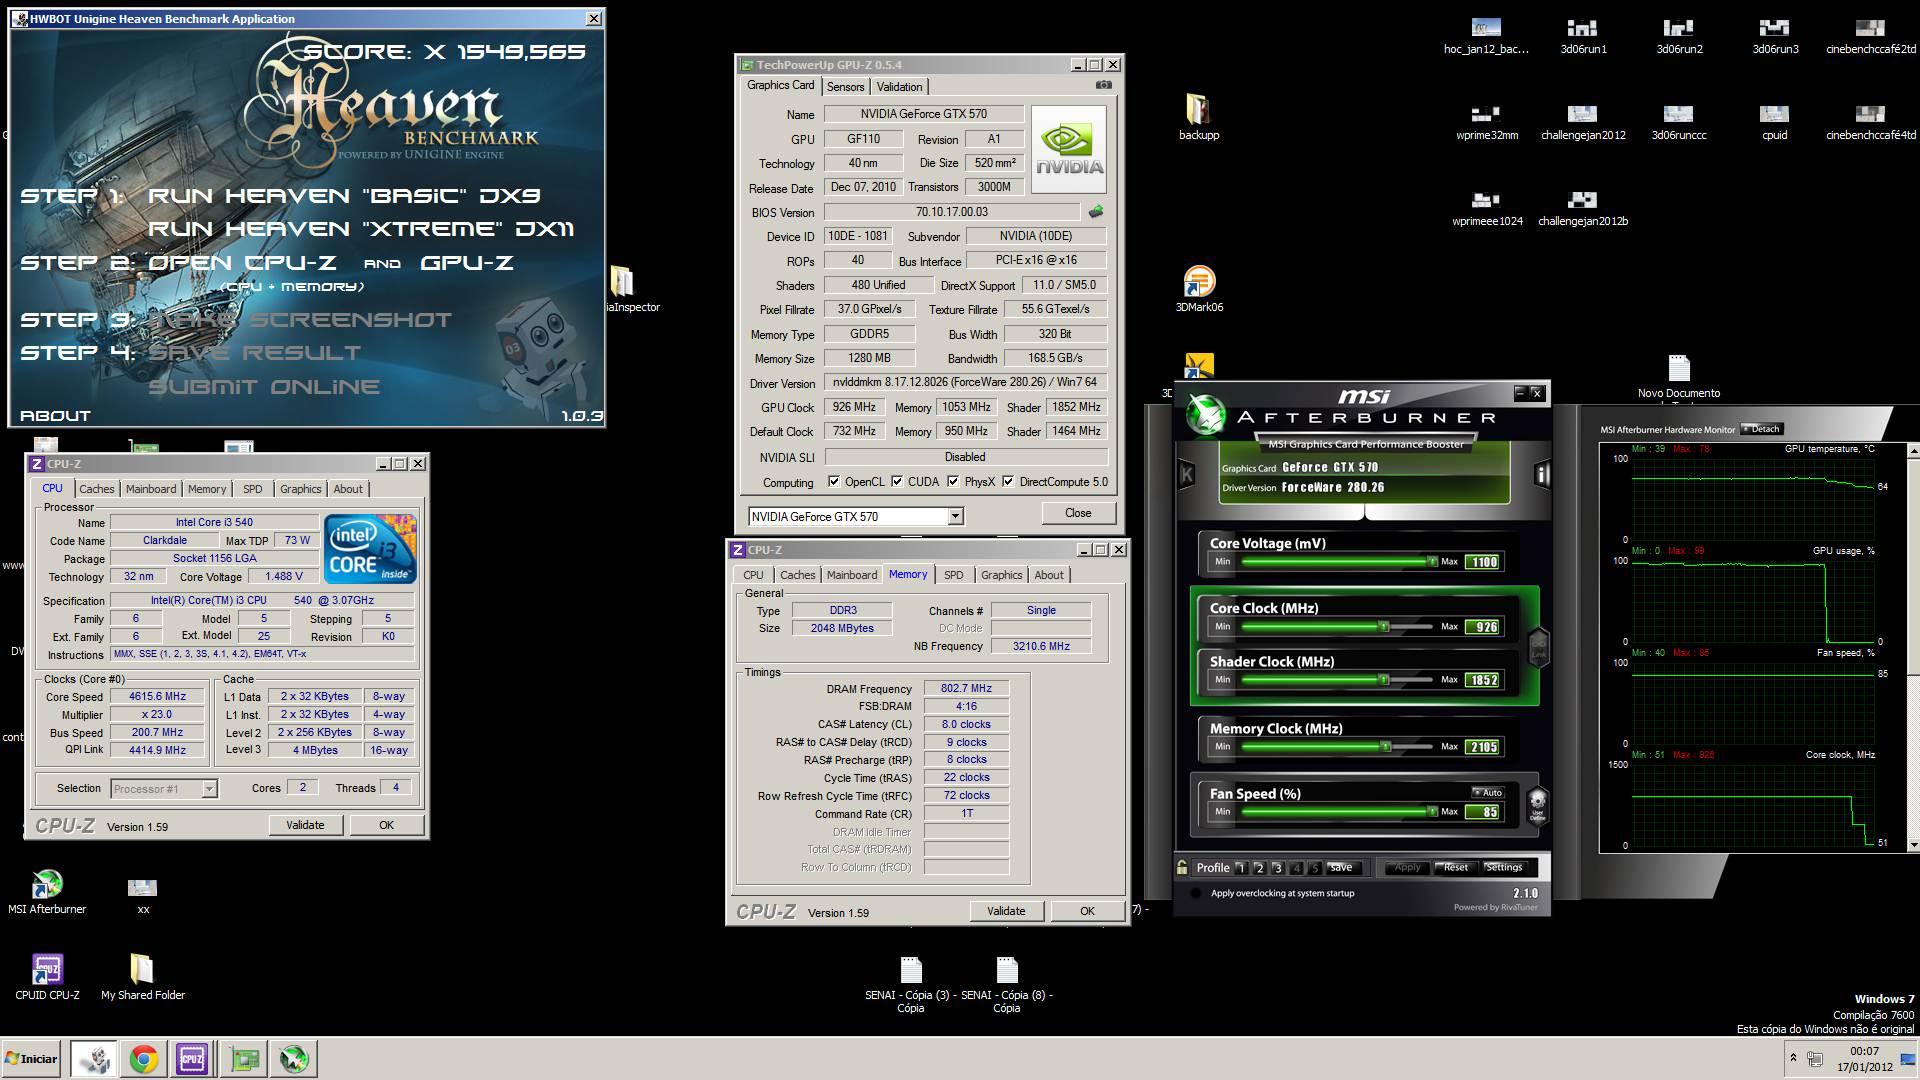Click the fan User Define gear icon

1537,804
